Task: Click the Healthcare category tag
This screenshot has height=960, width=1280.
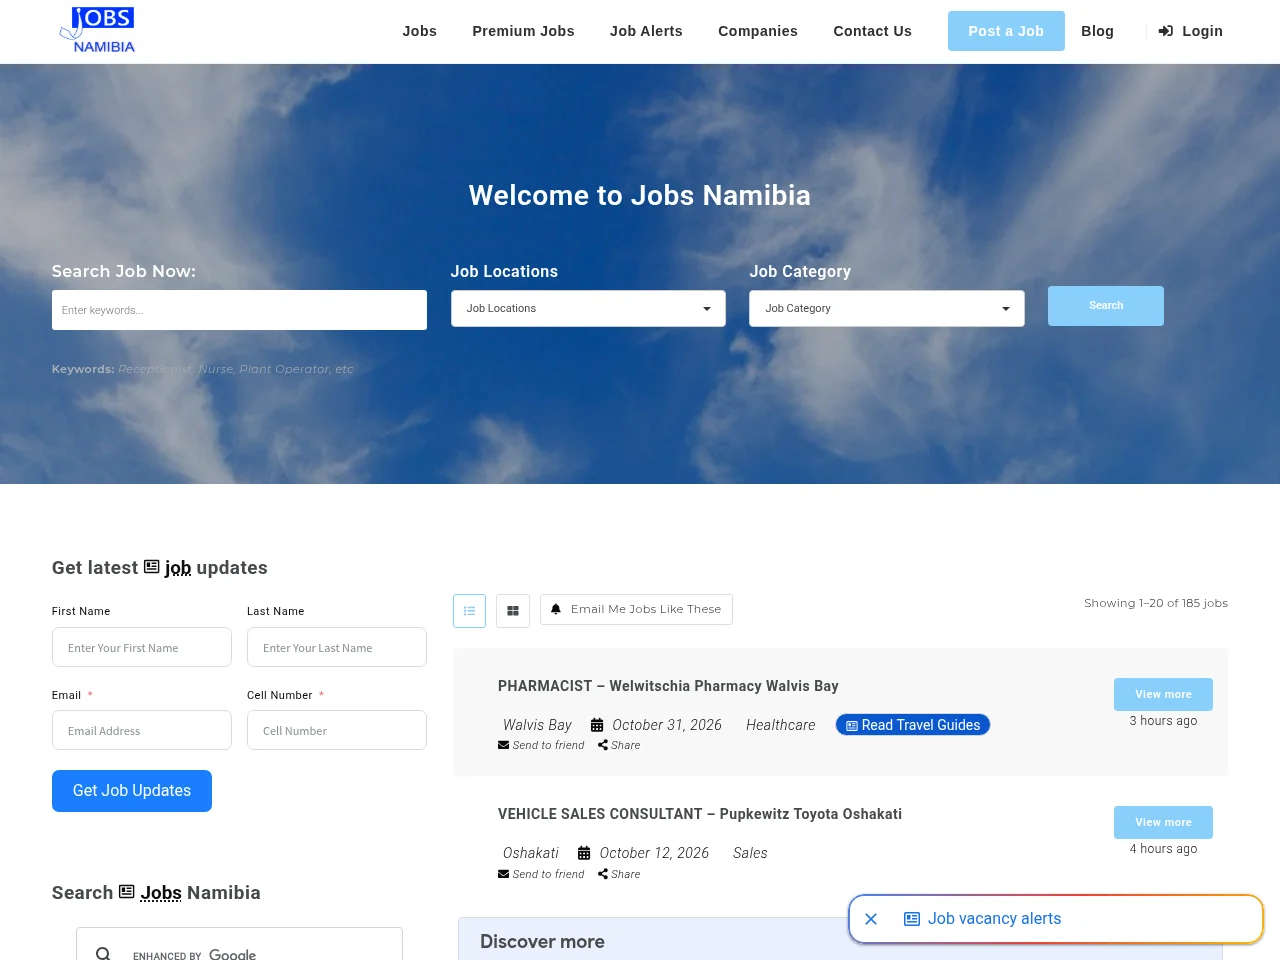Action: [x=780, y=725]
